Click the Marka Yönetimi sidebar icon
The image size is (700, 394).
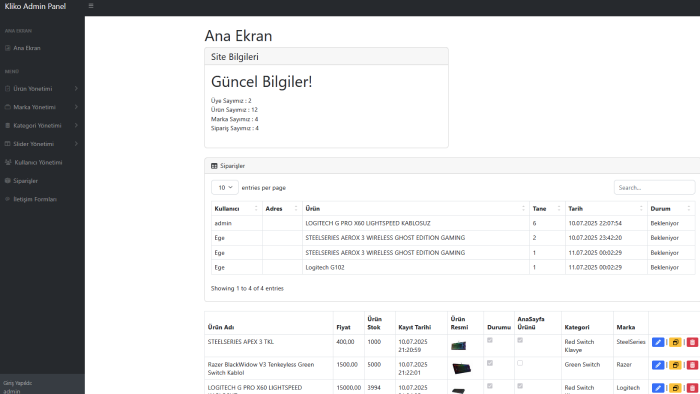(x=8, y=107)
